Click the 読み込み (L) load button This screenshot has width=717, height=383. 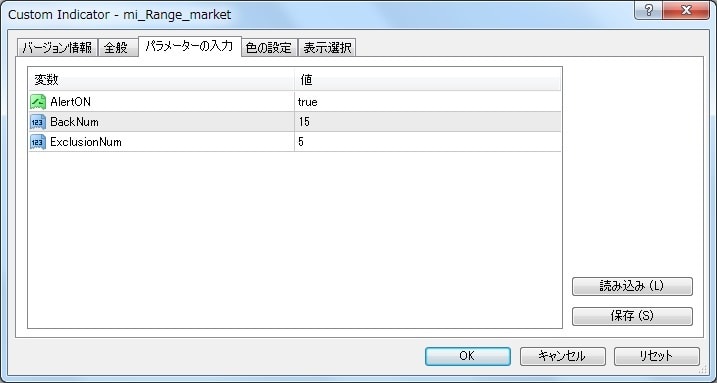[632, 287]
